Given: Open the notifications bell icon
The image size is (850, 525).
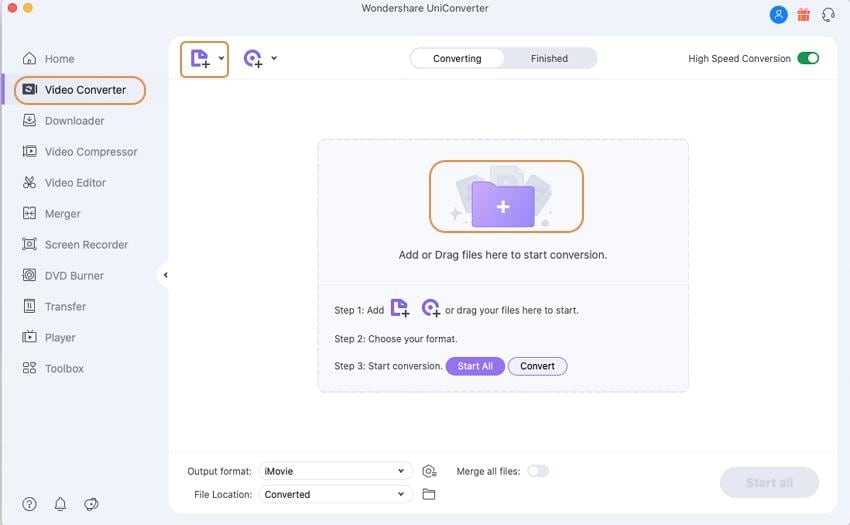Looking at the screenshot, I should 61,504.
